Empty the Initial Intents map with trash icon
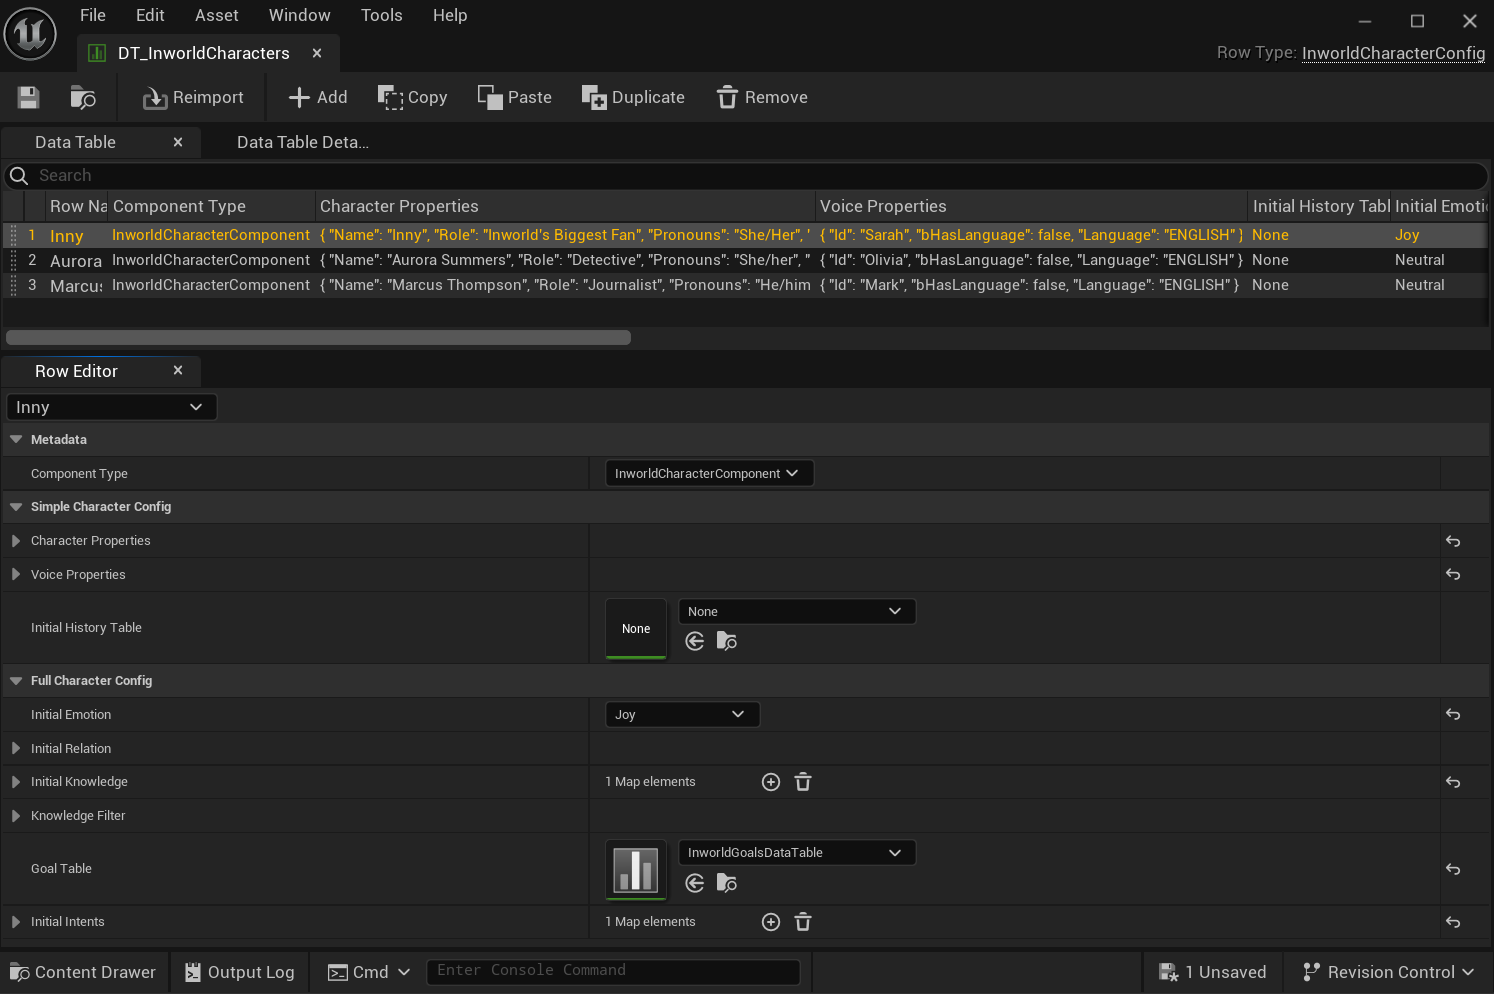This screenshot has height=994, width=1494. pyautogui.click(x=802, y=922)
